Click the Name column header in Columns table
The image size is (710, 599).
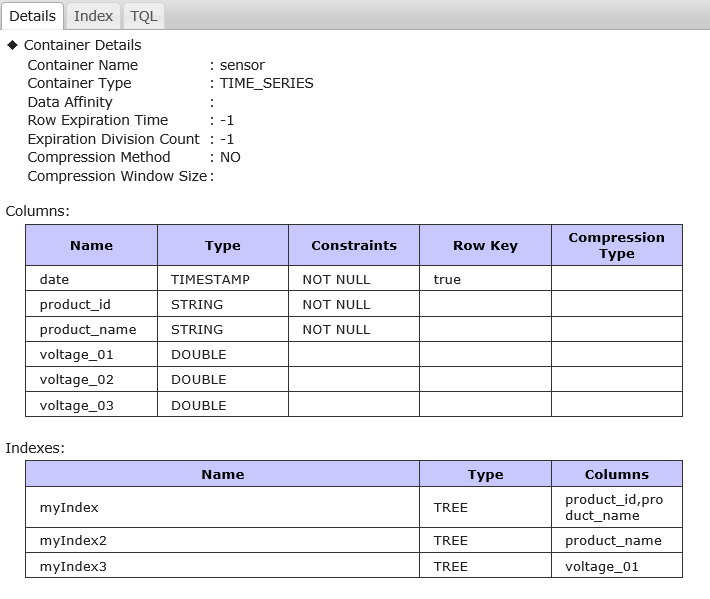point(91,245)
